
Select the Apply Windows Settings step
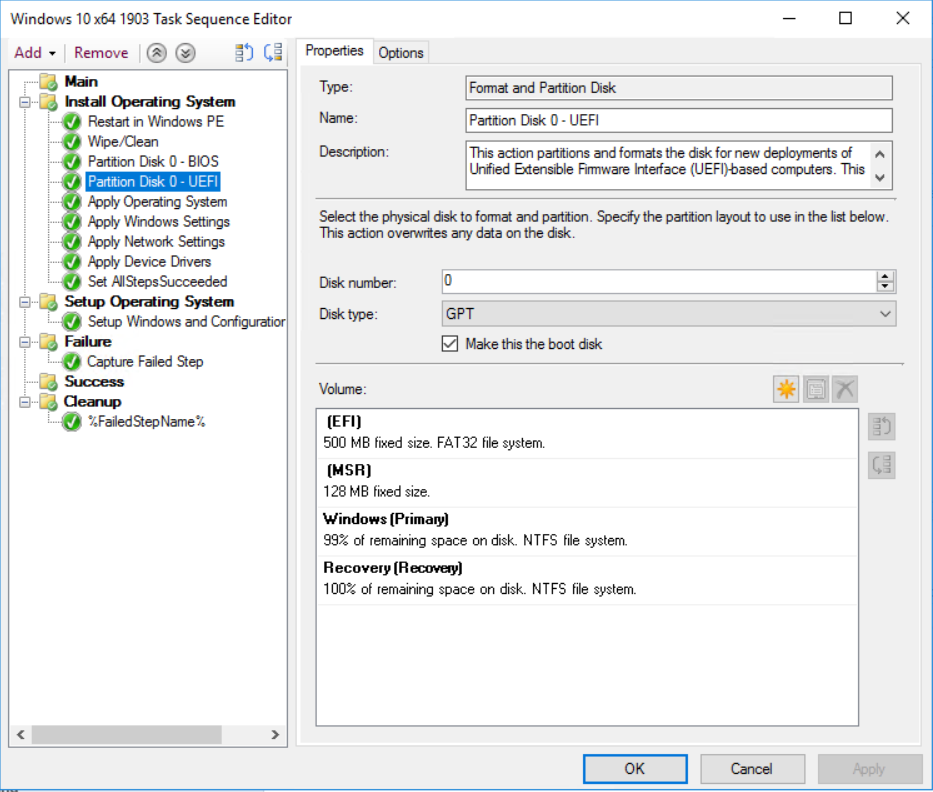click(x=159, y=222)
